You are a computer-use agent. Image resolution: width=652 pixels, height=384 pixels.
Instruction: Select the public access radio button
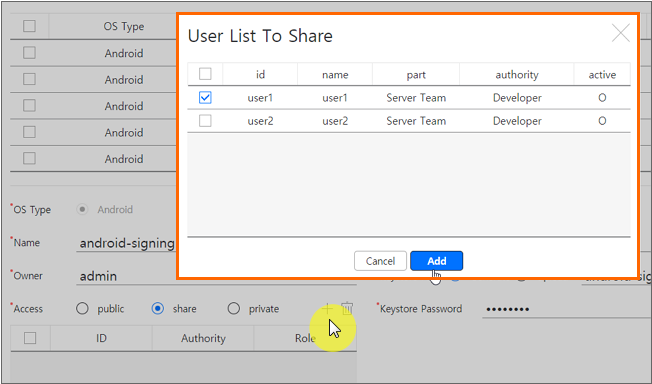(82, 309)
